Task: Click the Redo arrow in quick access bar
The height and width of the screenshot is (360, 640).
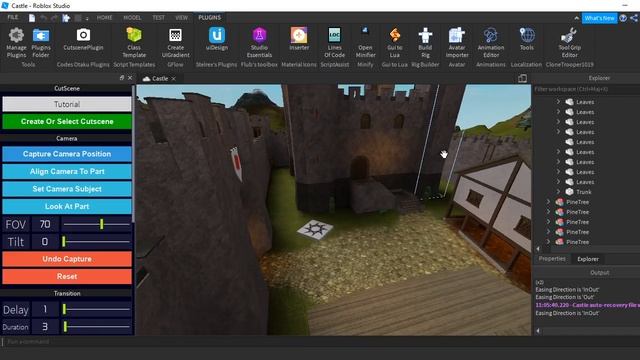Action: click(54, 18)
